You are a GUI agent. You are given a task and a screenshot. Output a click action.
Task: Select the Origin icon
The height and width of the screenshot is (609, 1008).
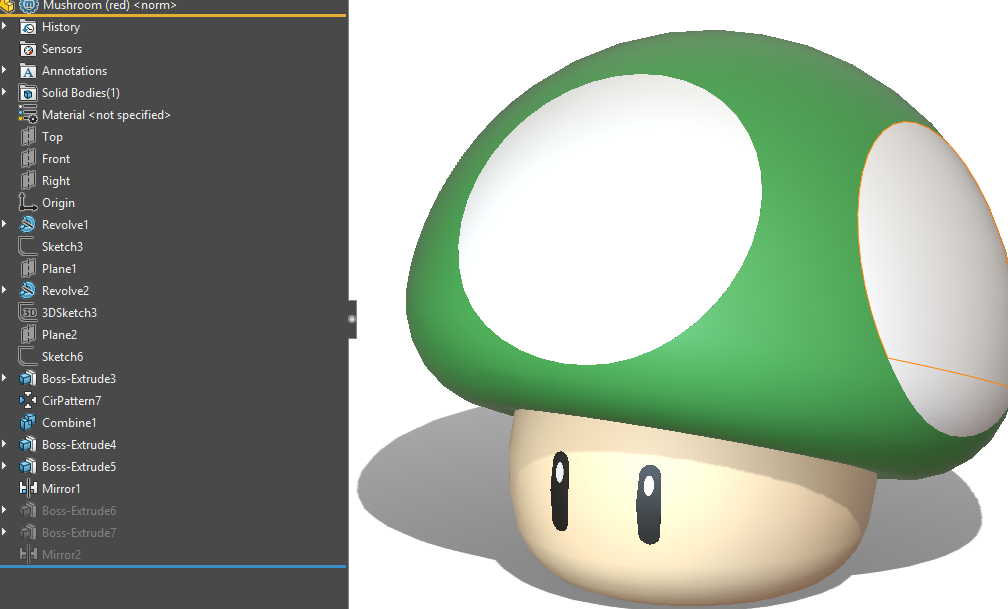tap(28, 203)
